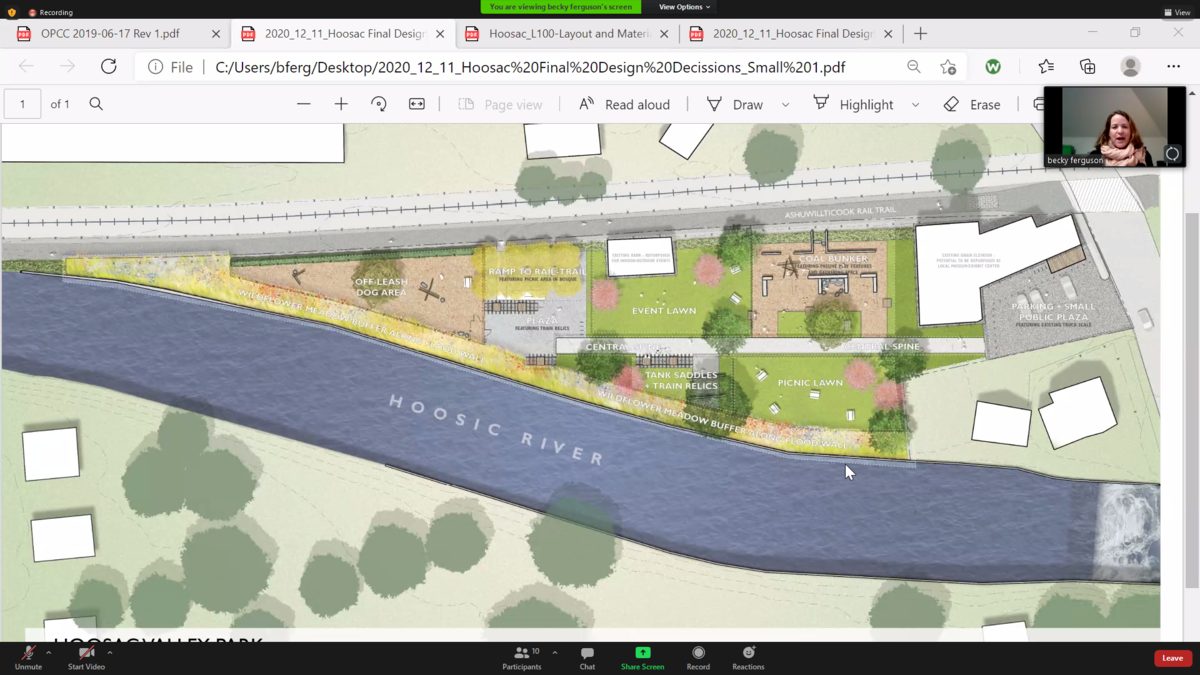Toggle Read aloud for the PDF
1200x675 pixels.
624,104
